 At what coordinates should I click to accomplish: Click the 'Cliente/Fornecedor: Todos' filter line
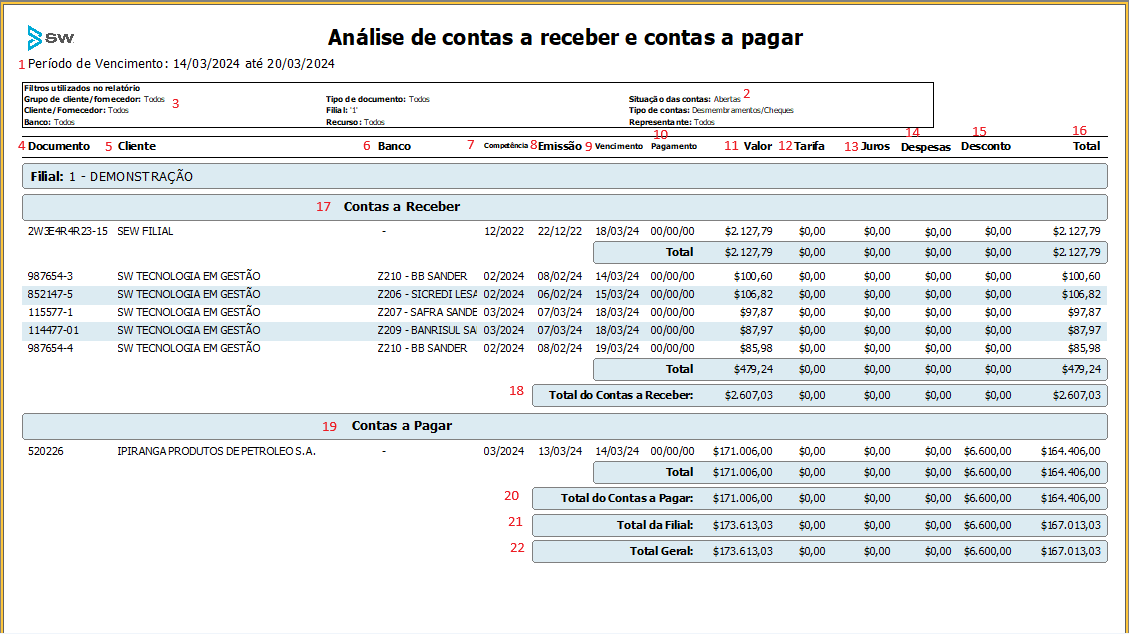tap(76, 110)
